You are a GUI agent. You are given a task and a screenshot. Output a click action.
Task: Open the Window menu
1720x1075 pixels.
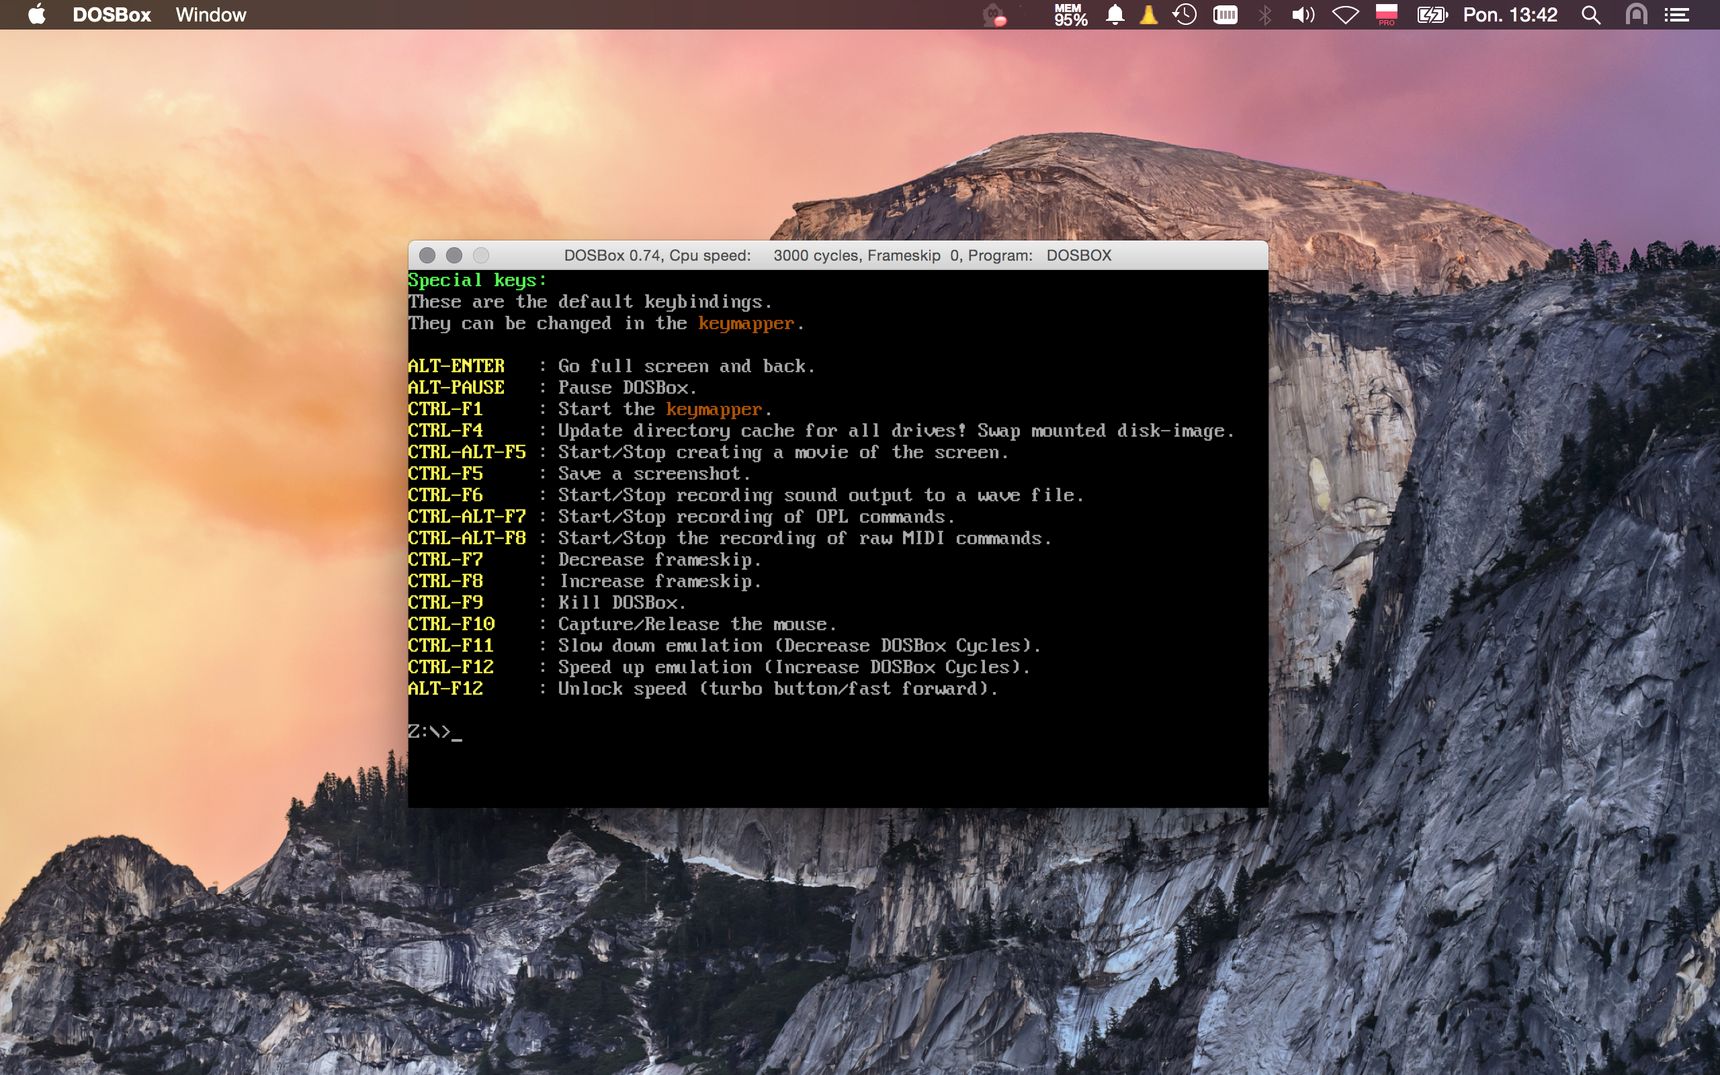tap(211, 15)
